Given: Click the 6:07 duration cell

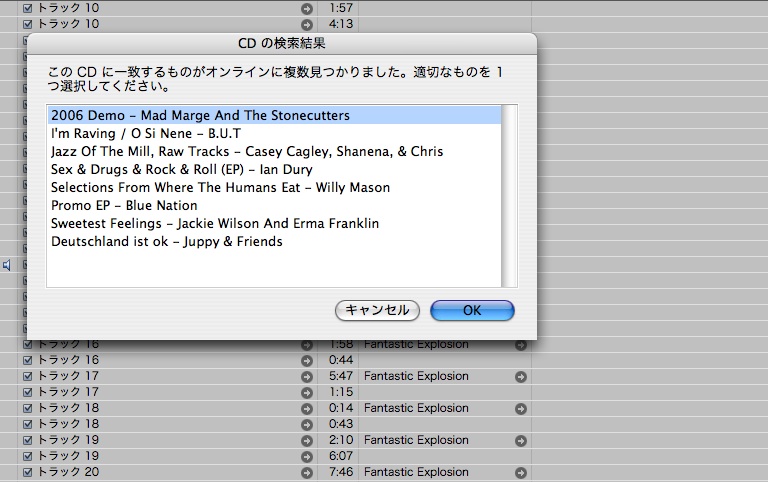Looking at the screenshot, I should (341, 456).
